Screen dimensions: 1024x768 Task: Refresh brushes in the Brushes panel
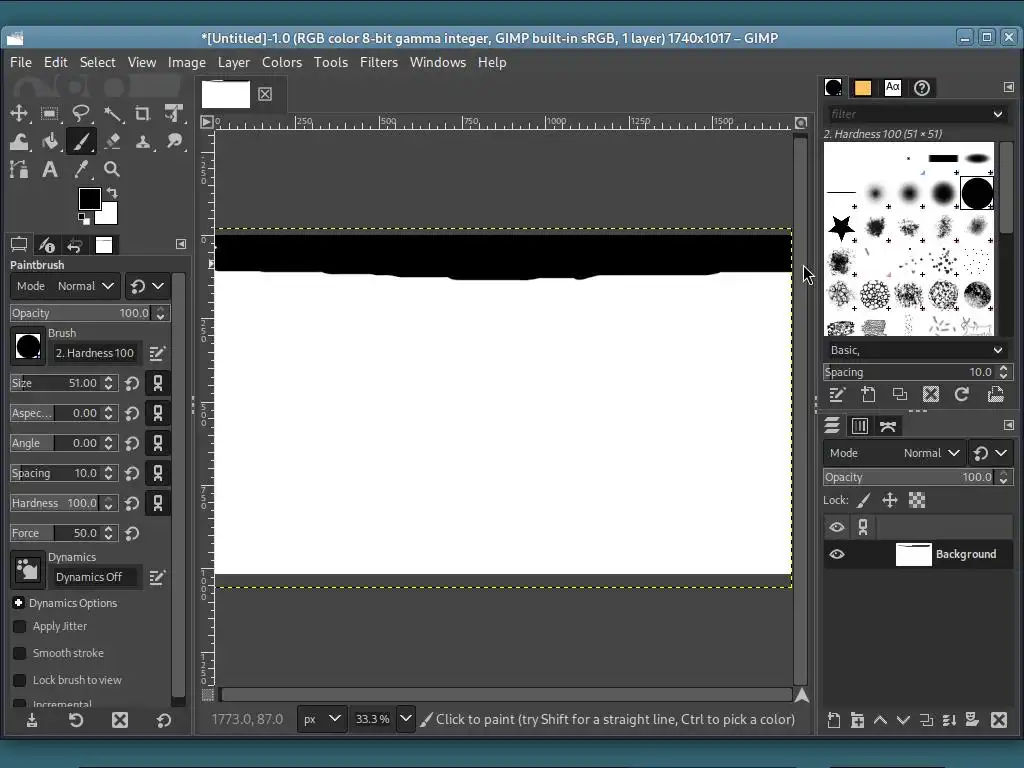(961, 394)
